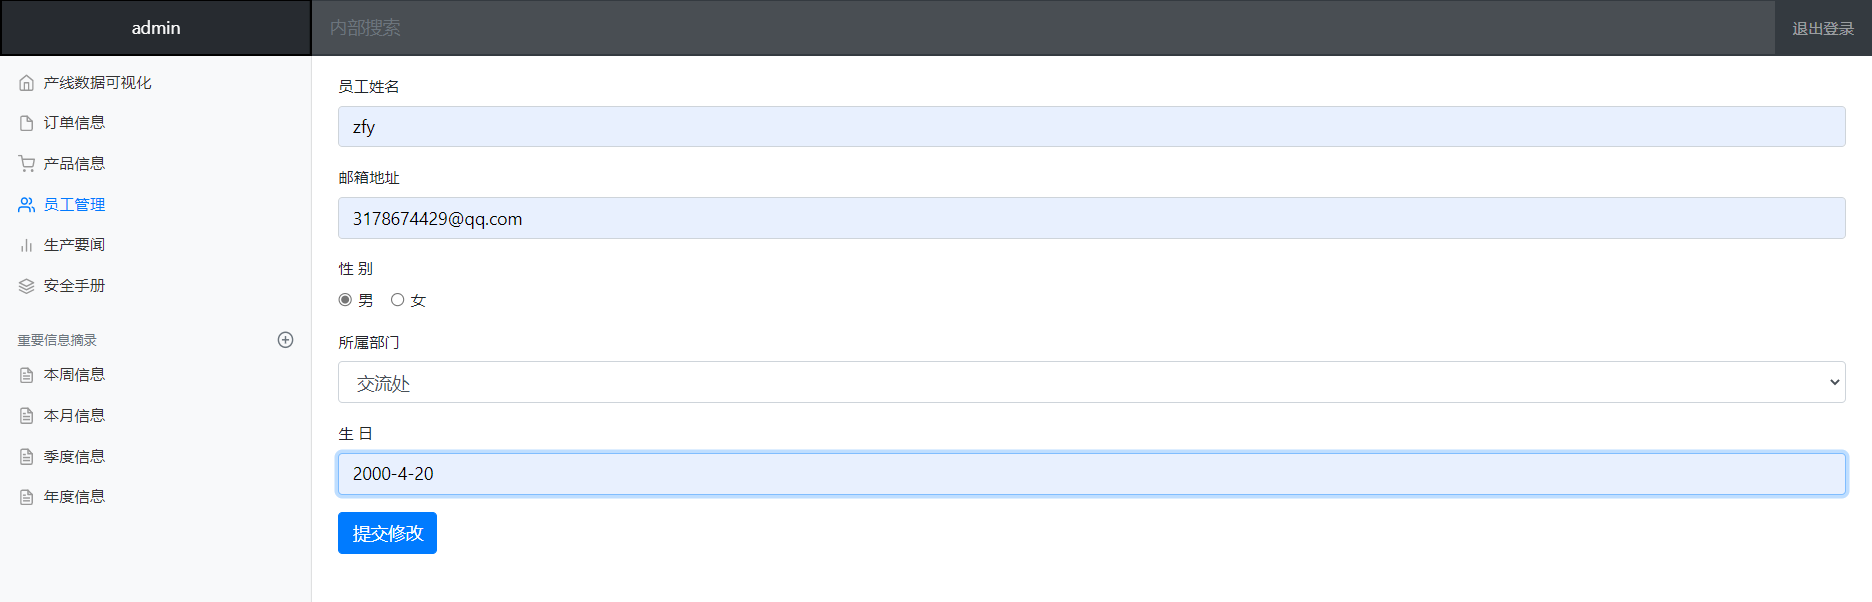
Task: Click the shopping cart icon for 产品信息
Action: 27,164
